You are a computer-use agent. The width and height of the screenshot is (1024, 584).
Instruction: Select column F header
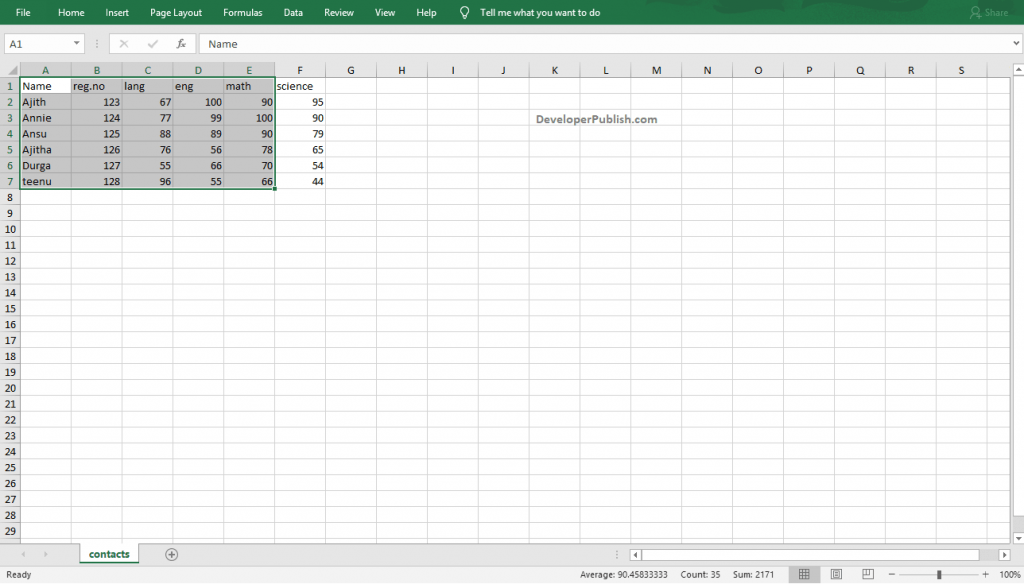pos(300,70)
